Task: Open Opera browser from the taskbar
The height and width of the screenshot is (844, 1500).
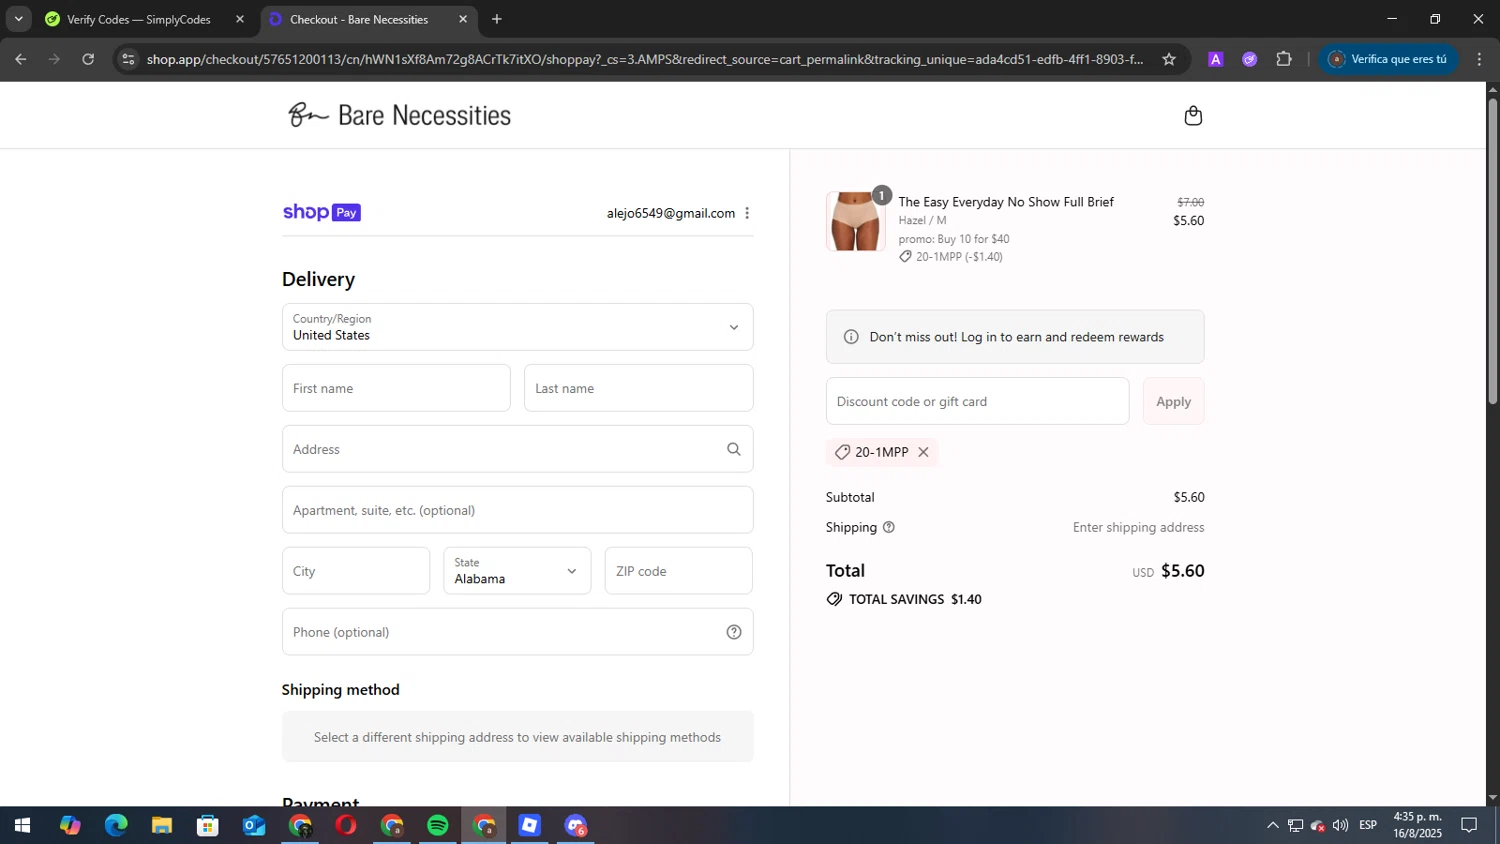Action: click(x=346, y=826)
